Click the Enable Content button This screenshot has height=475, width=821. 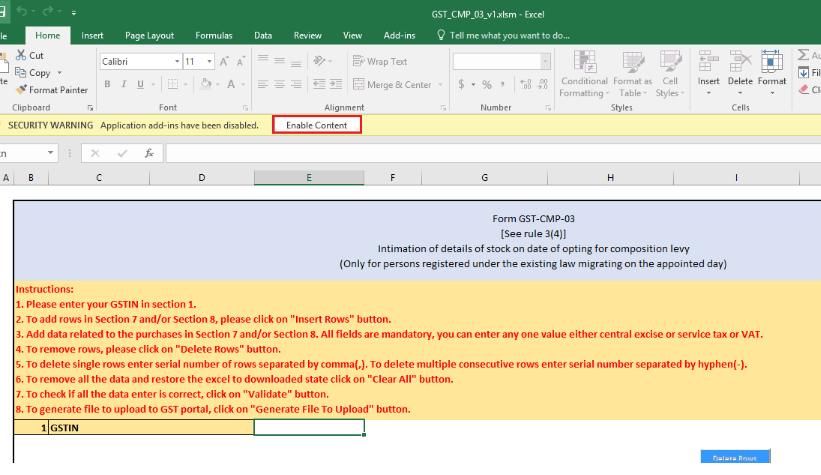316,125
